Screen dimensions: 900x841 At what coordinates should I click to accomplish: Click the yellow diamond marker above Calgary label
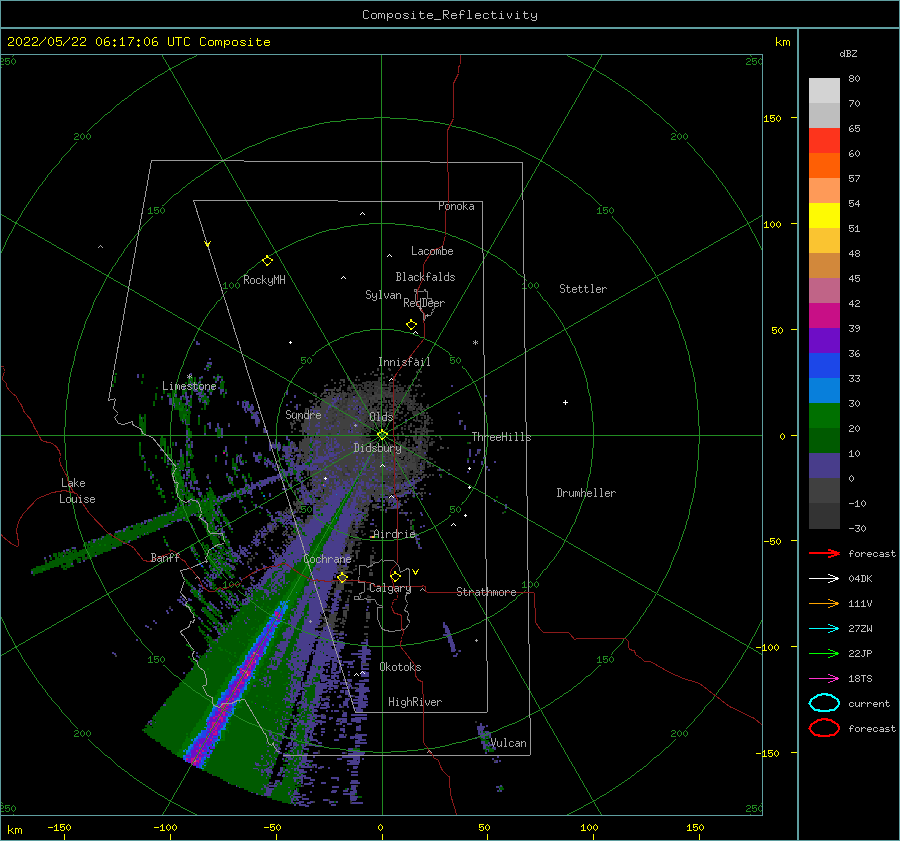click(395, 576)
